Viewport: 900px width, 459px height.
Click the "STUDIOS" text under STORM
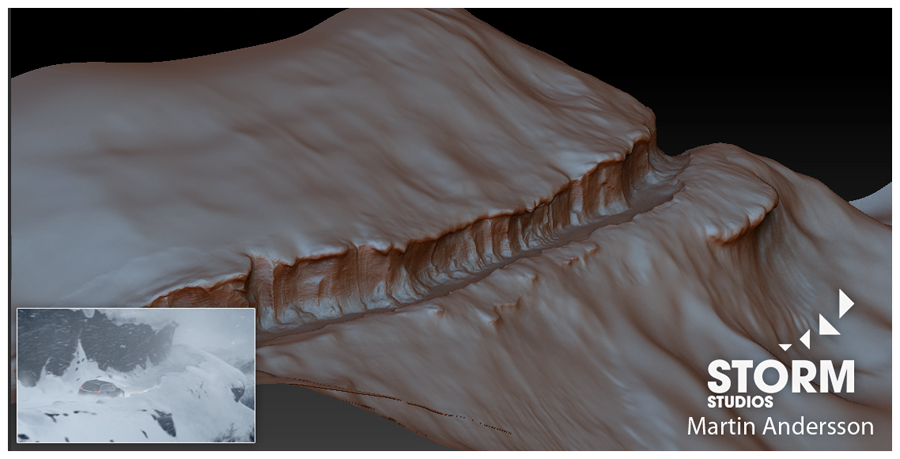click(740, 402)
